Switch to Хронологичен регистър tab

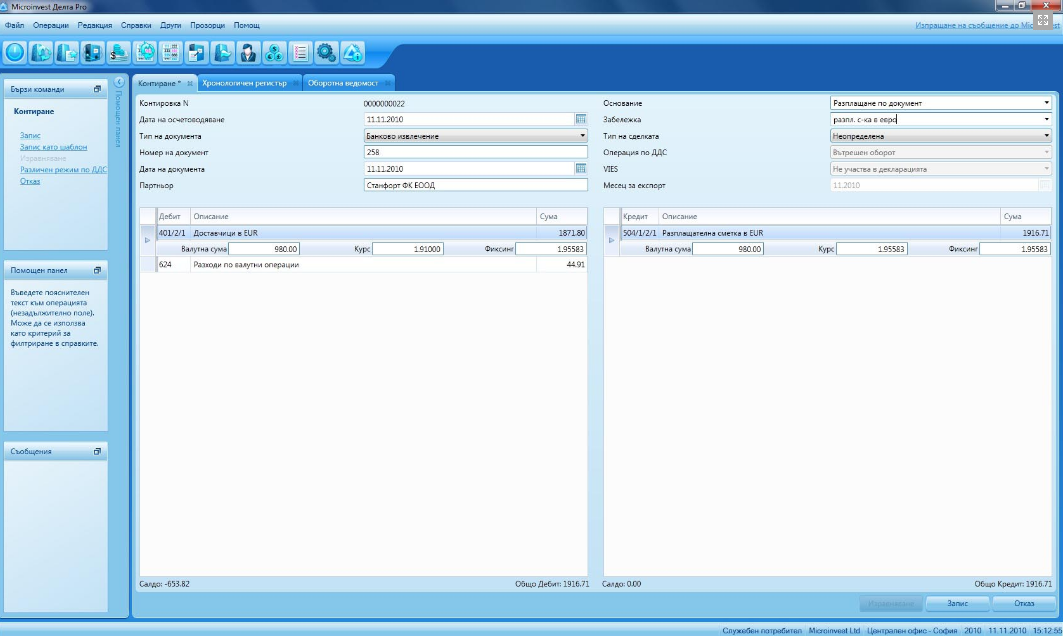245,83
